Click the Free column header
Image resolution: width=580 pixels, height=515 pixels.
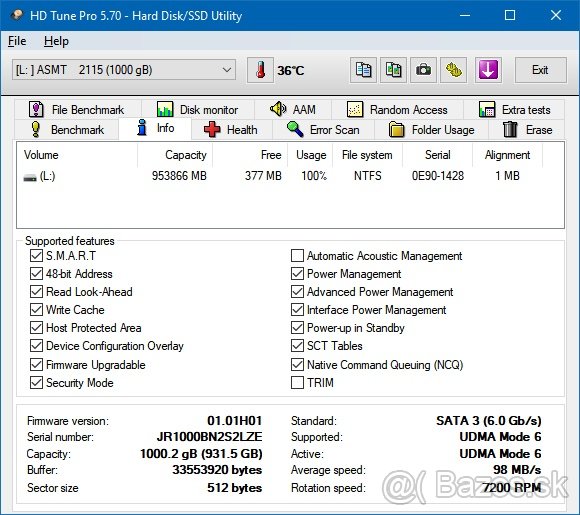(x=250, y=155)
